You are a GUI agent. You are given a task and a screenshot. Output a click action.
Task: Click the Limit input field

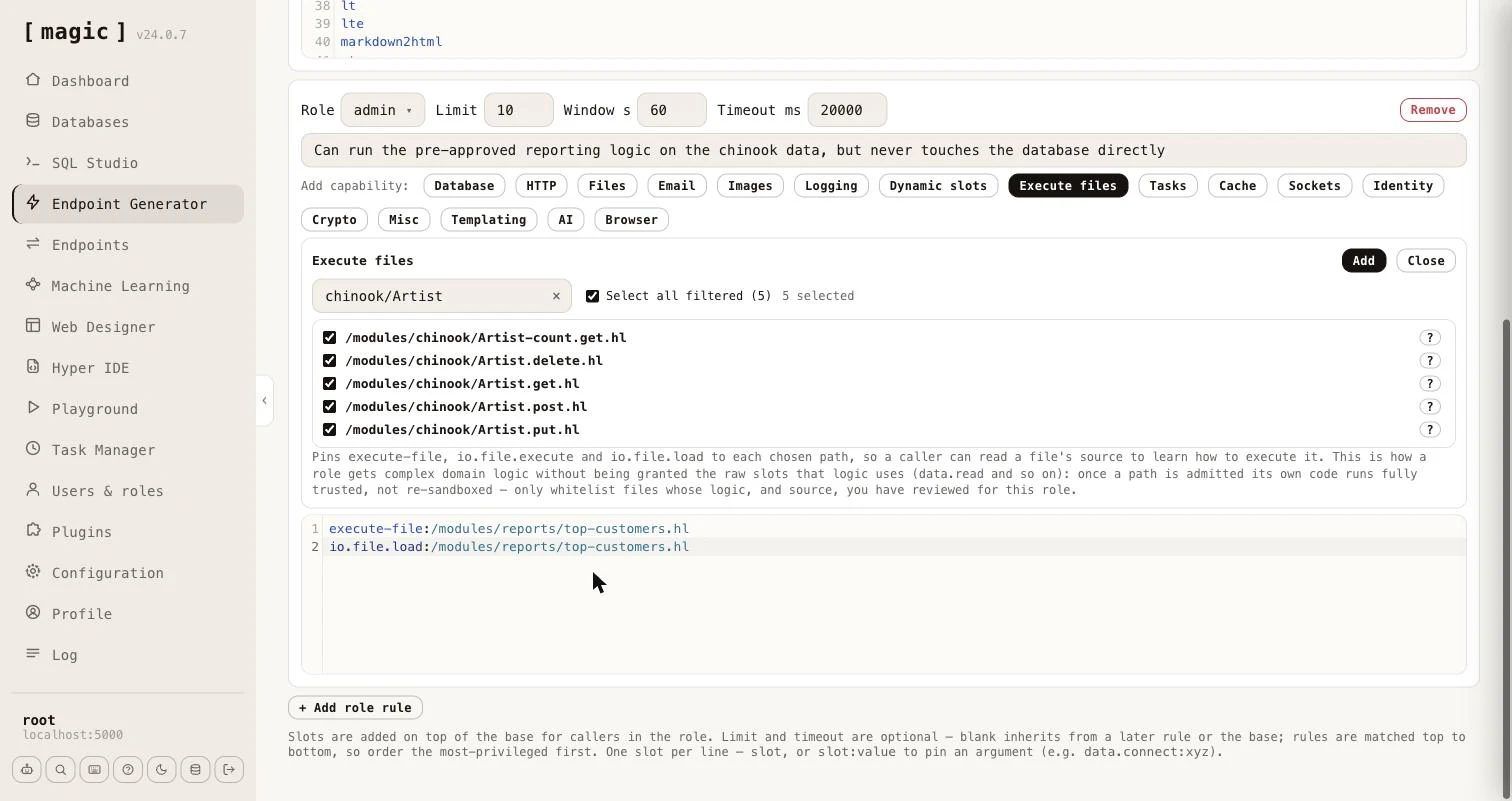(519, 110)
